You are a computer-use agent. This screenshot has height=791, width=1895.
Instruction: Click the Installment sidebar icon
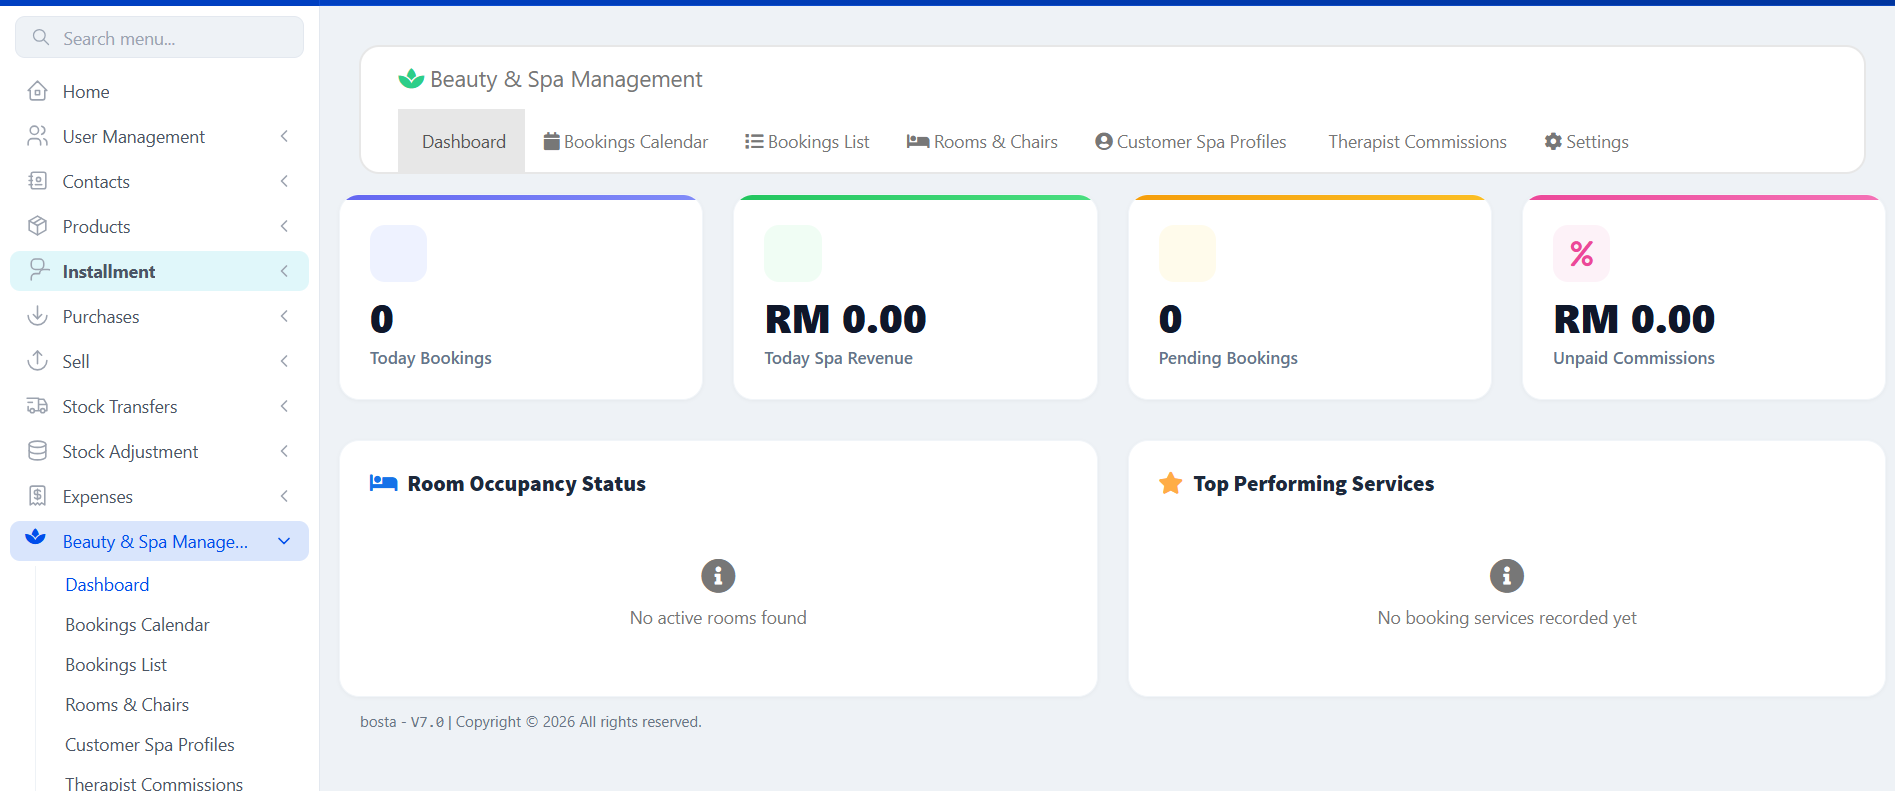(38, 269)
